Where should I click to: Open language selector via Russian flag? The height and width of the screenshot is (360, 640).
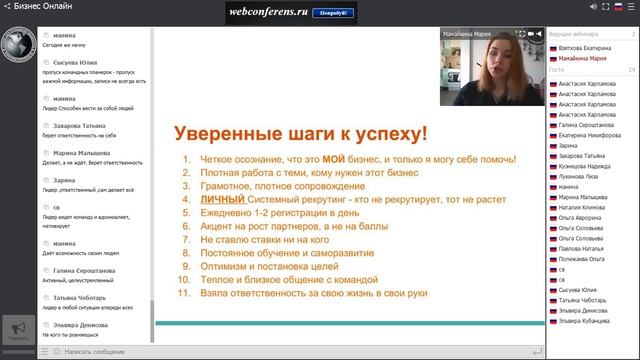tap(619, 7)
